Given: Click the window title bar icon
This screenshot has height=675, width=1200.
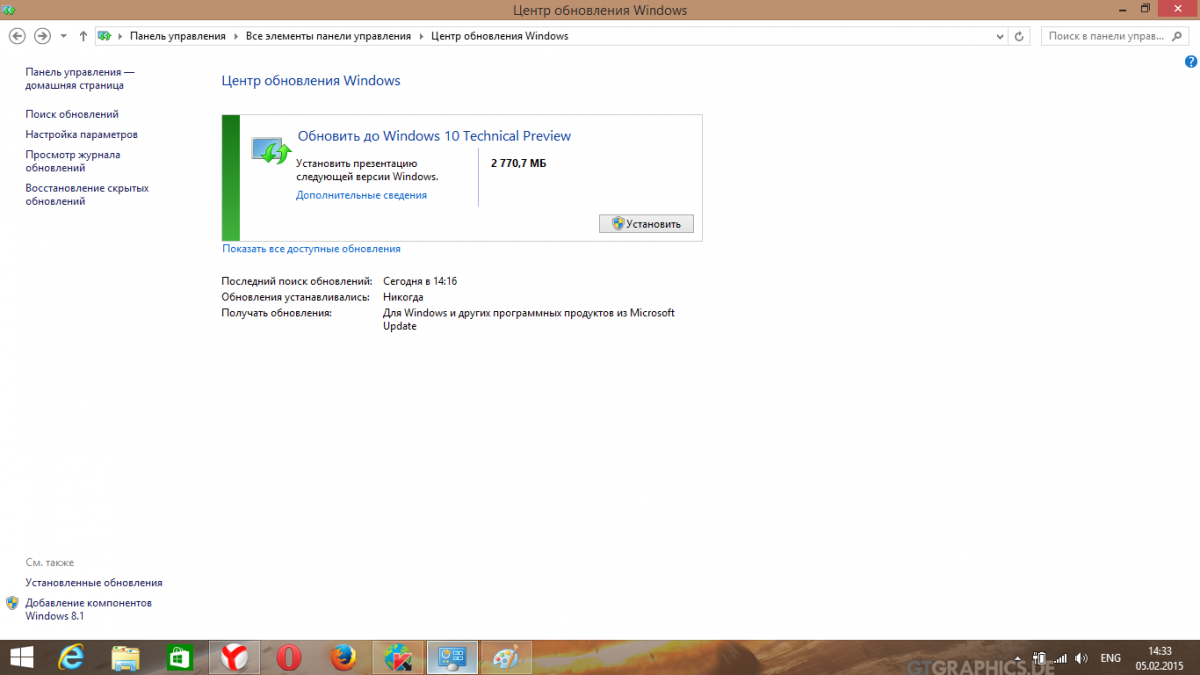Looking at the screenshot, I should pyautogui.click(x=9, y=9).
